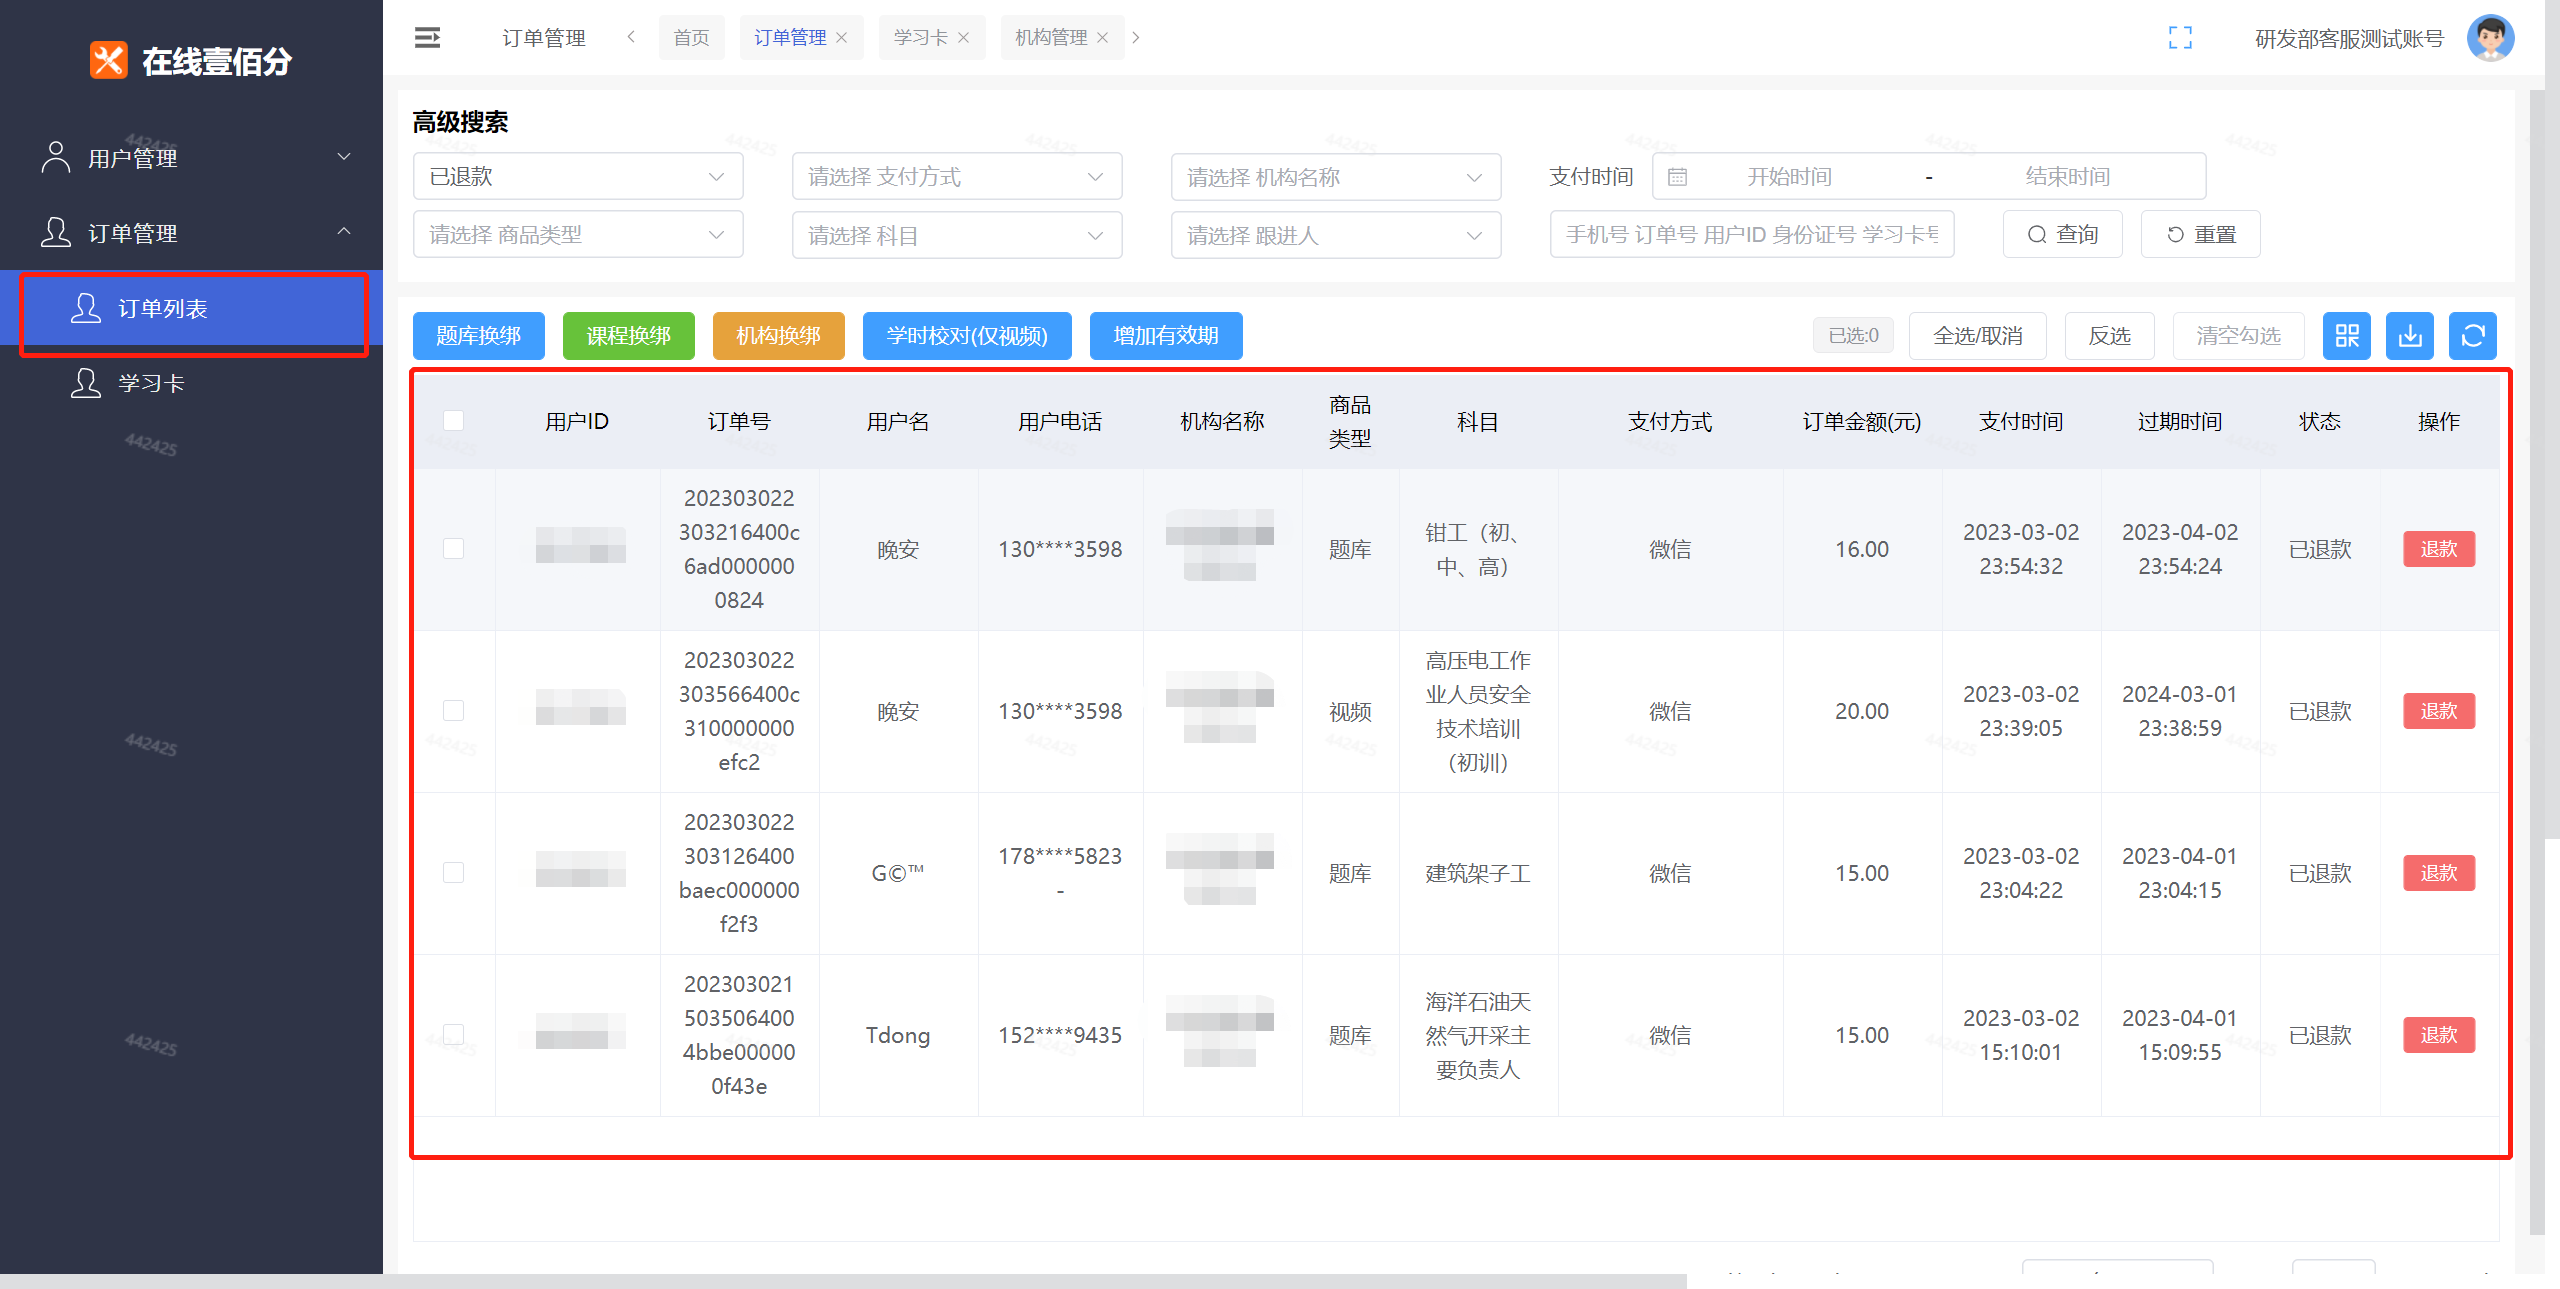
Task: Click 机构换绑 orange button
Action: (779, 336)
